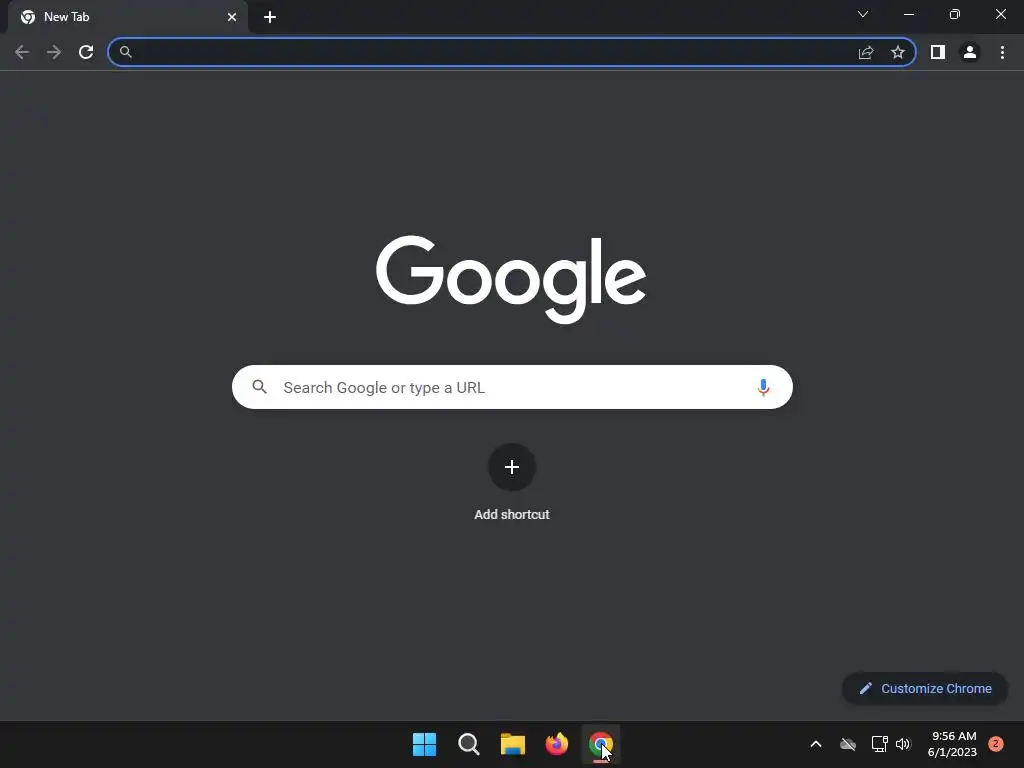Open the Chrome profile menu
Screen dimensions: 1024x768
(x=970, y=52)
